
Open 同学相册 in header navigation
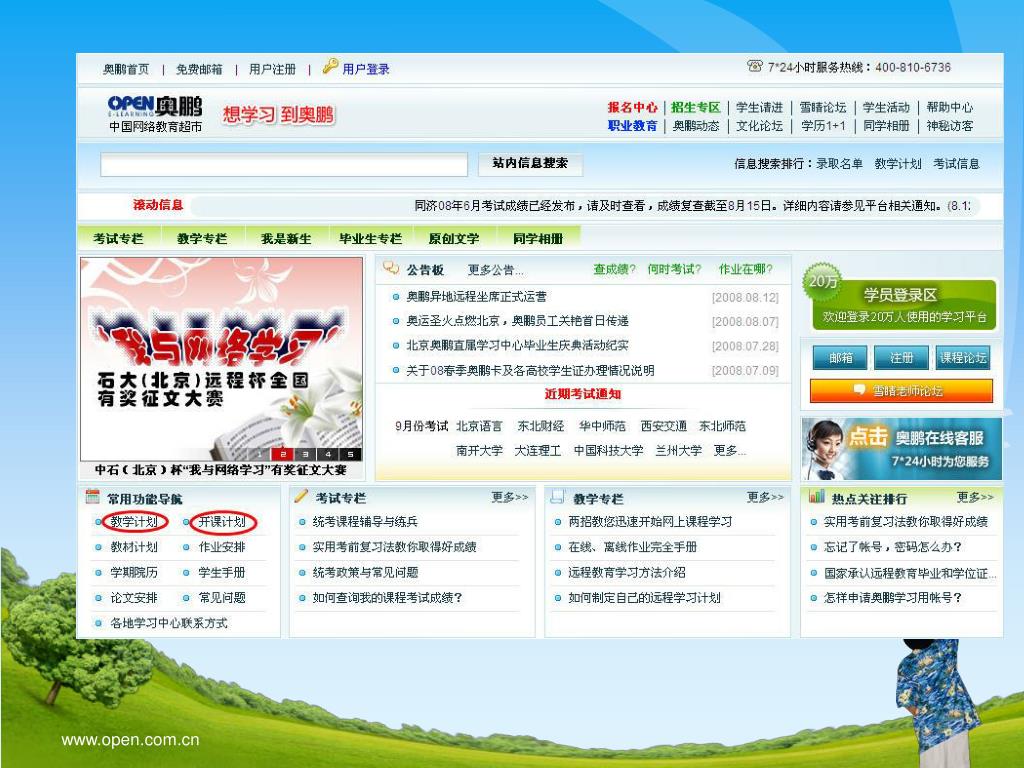click(886, 125)
